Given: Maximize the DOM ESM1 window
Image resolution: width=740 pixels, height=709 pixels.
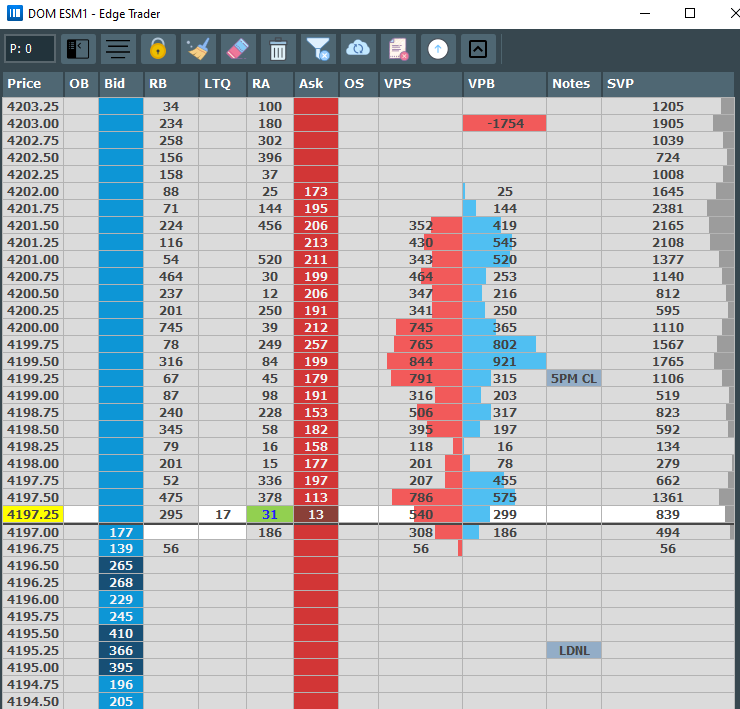Looking at the screenshot, I should (690, 13).
